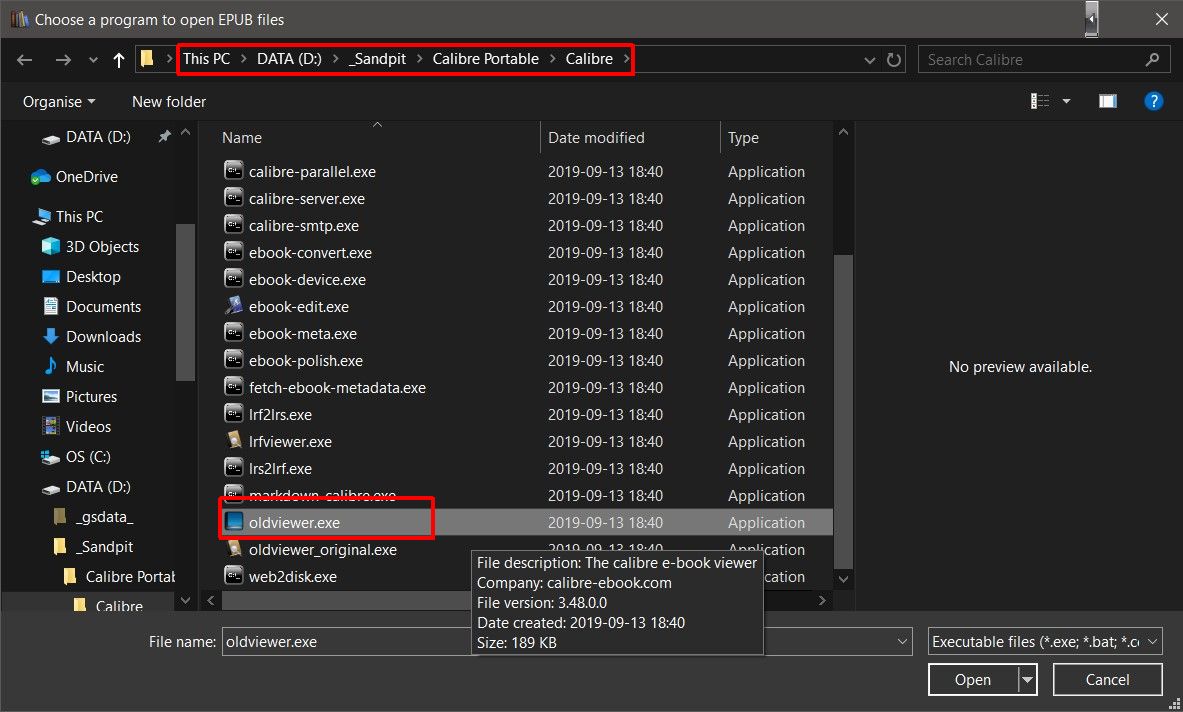The width and height of the screenshot is (1183, 712).
Task: Open _Sandpit folder in sidebar tree
Action: point(104,547)
